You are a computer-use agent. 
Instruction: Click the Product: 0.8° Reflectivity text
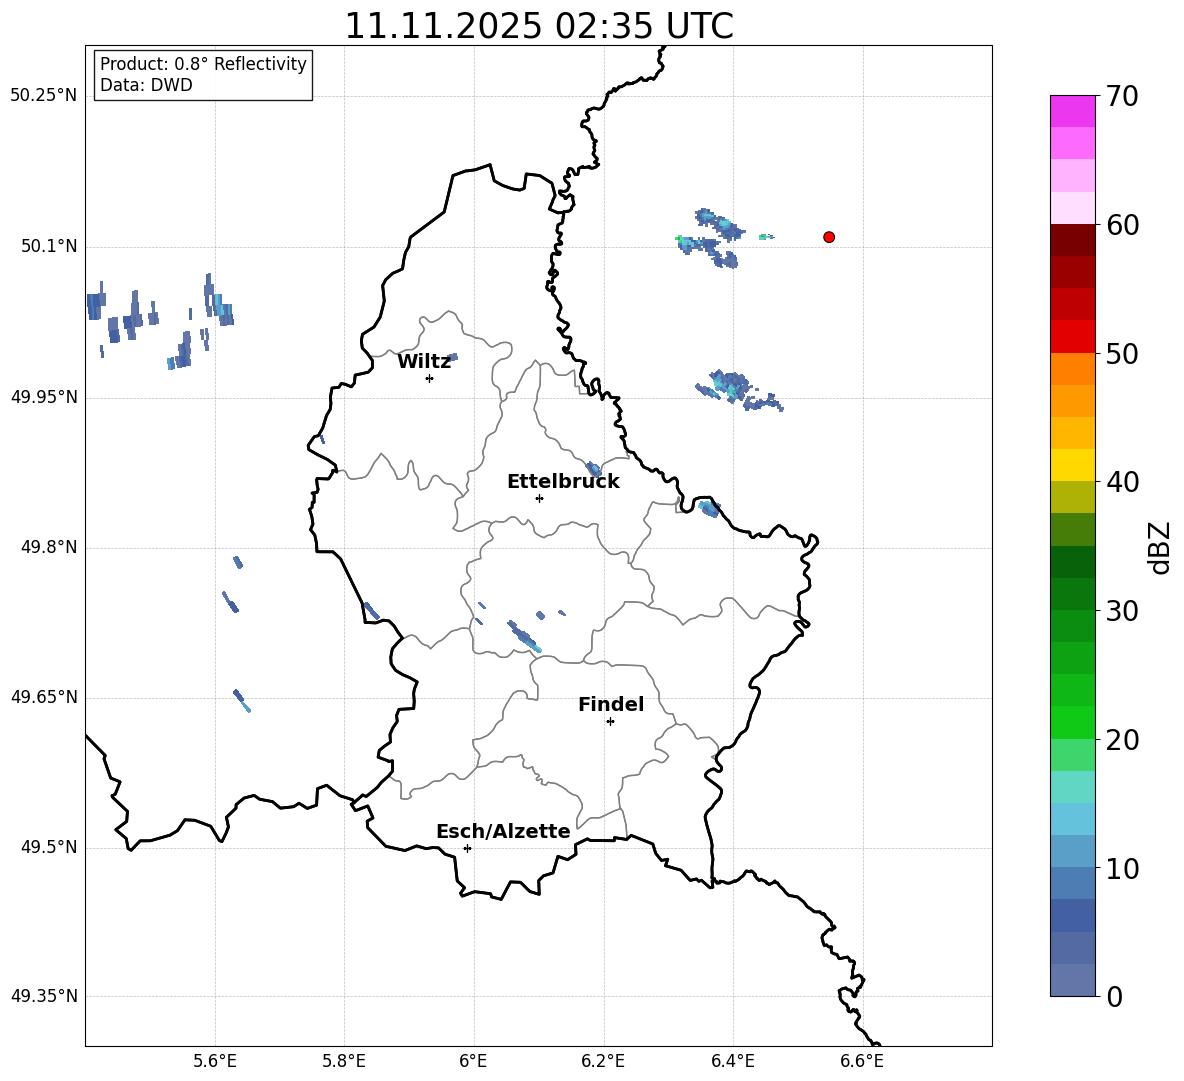(x=203, y=63)
